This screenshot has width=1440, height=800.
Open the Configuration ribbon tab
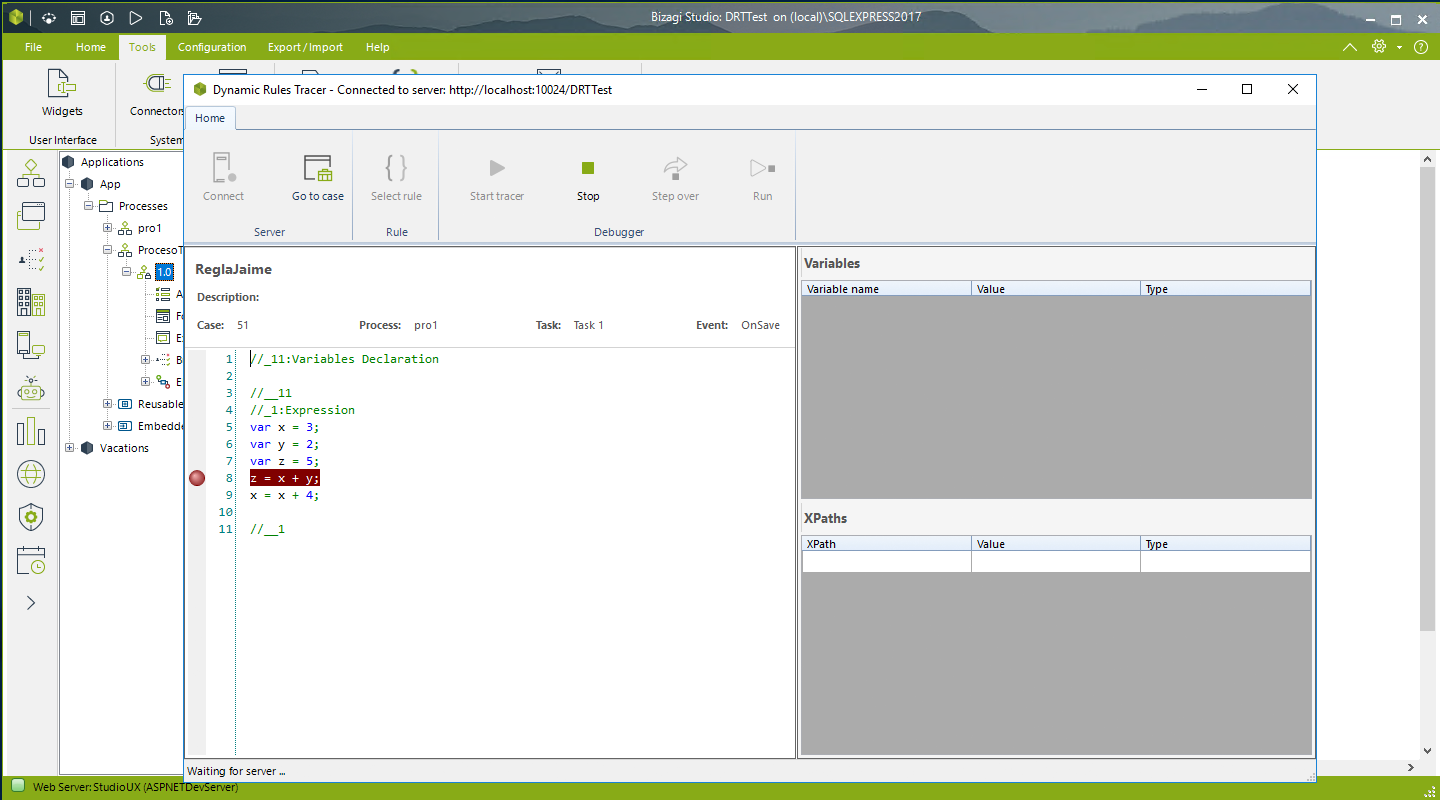pos(212,47)
